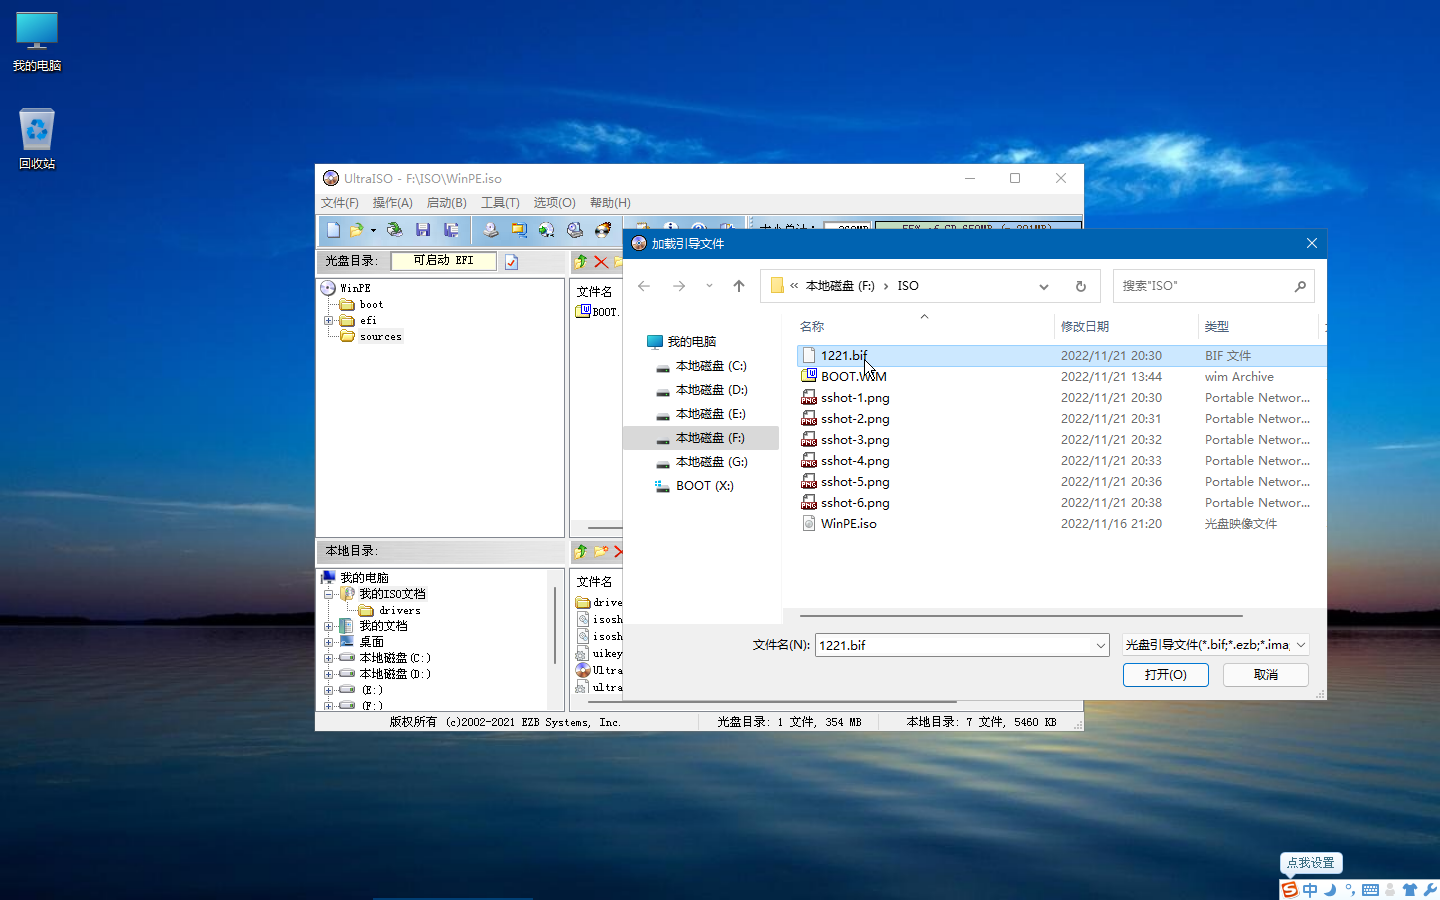Viewport: 1440px width, 900px height.
Task: Click up-folder icon in disc file pane
Action: tap(581, 261)
